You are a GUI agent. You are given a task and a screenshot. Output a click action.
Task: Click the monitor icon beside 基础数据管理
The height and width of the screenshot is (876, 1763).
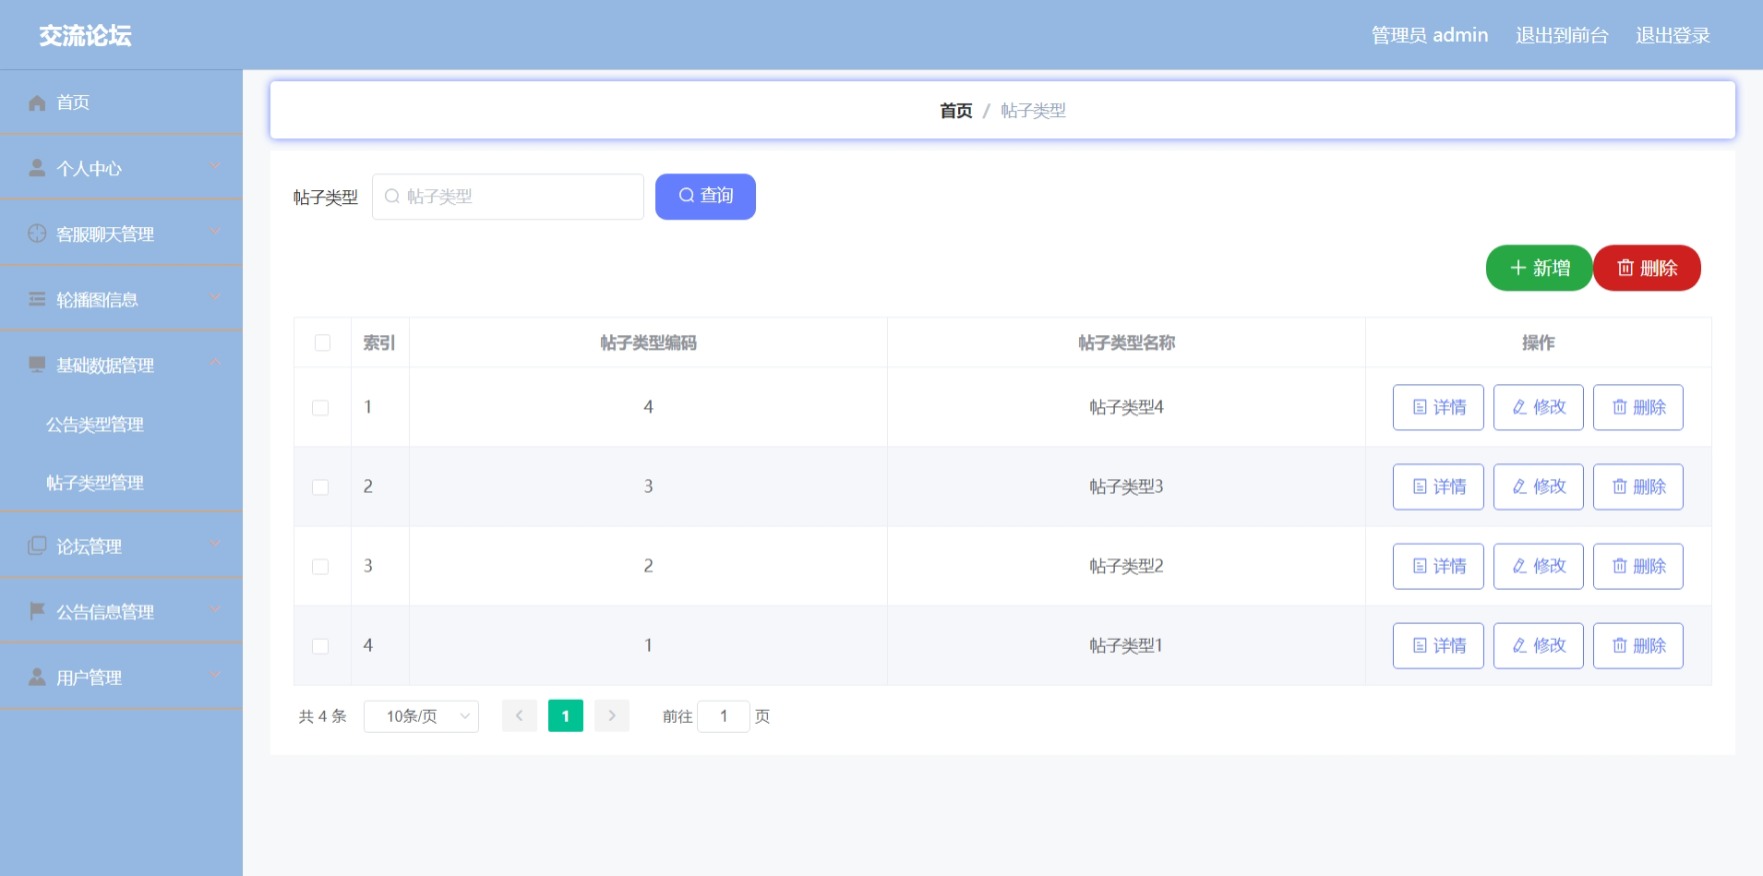(37, 364)
